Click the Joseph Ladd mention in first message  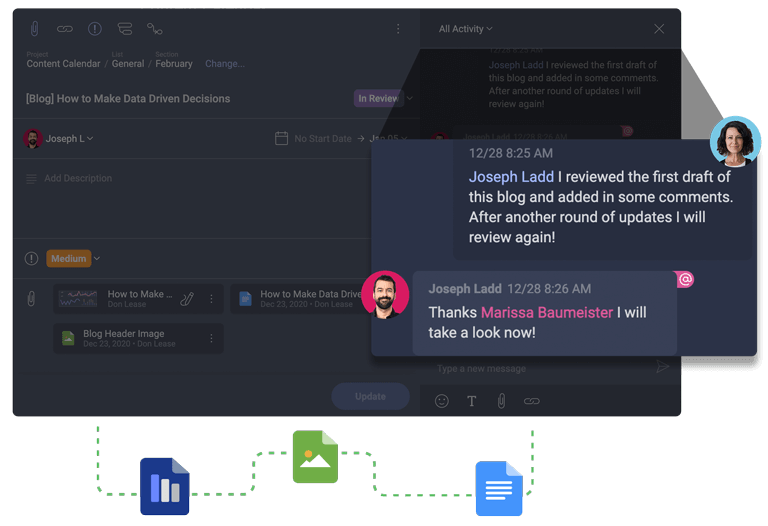(x=511, y=177)
